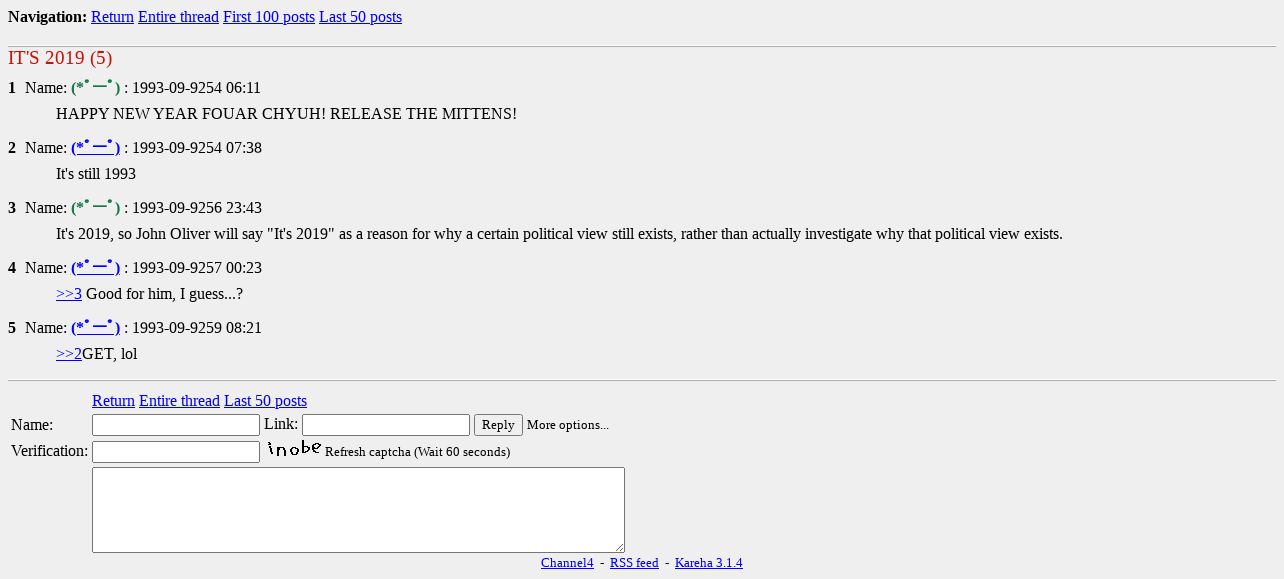
Task: Open top Last 50 posts link
Action: point(360,17)
